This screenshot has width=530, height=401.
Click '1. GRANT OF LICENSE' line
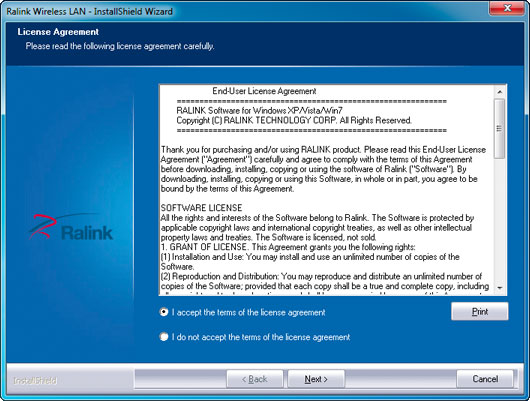pos(288,247)
